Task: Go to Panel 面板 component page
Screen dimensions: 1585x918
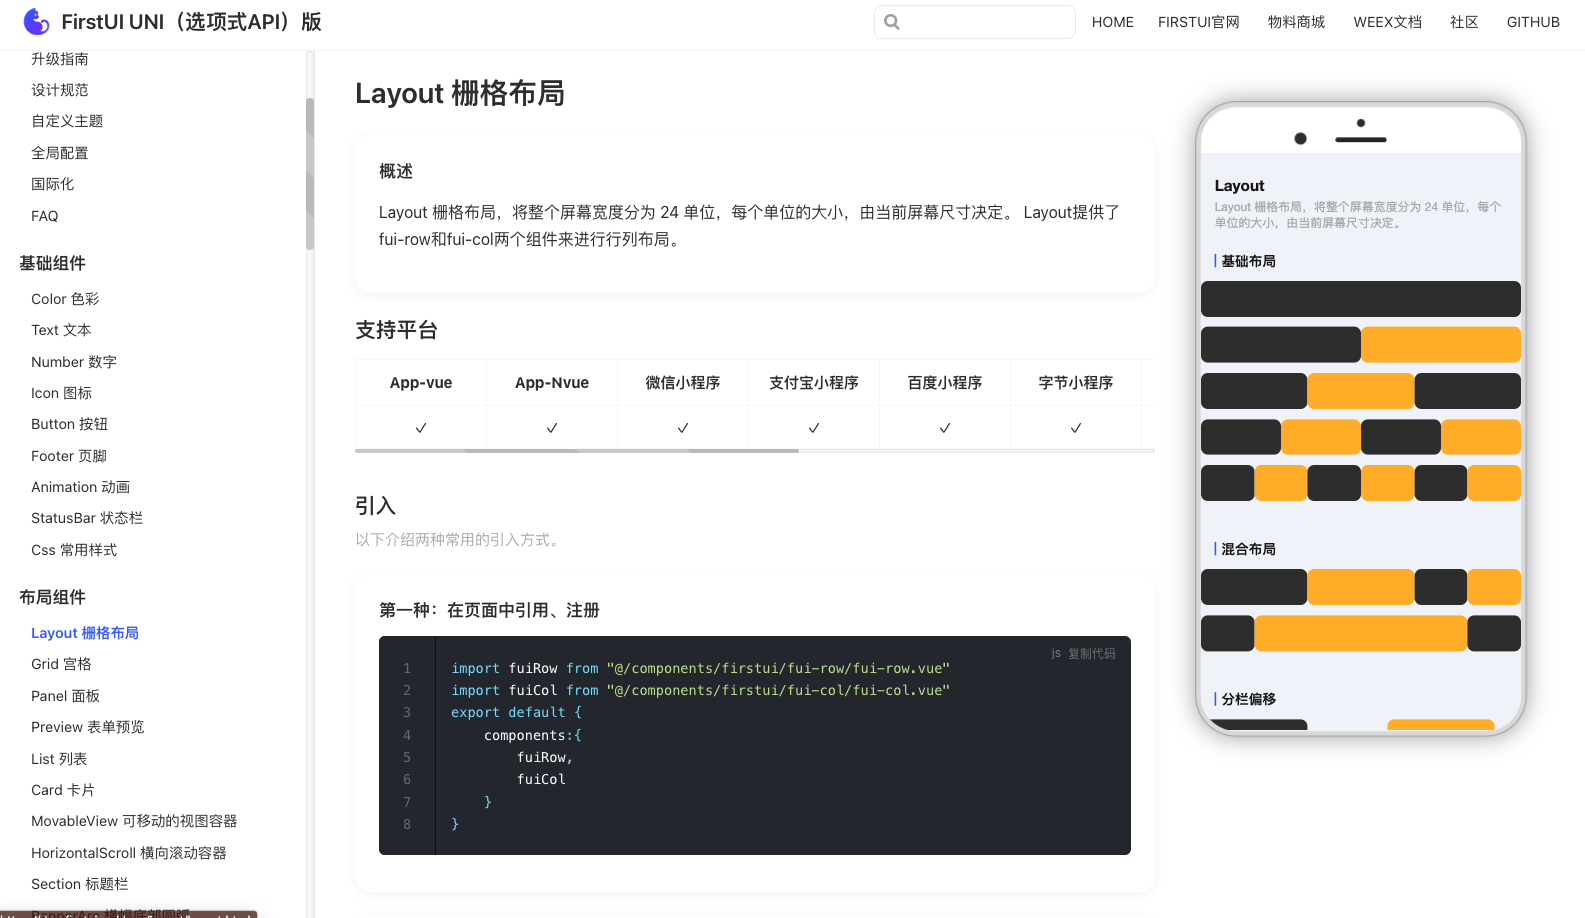Action: [x=66, y=696]
